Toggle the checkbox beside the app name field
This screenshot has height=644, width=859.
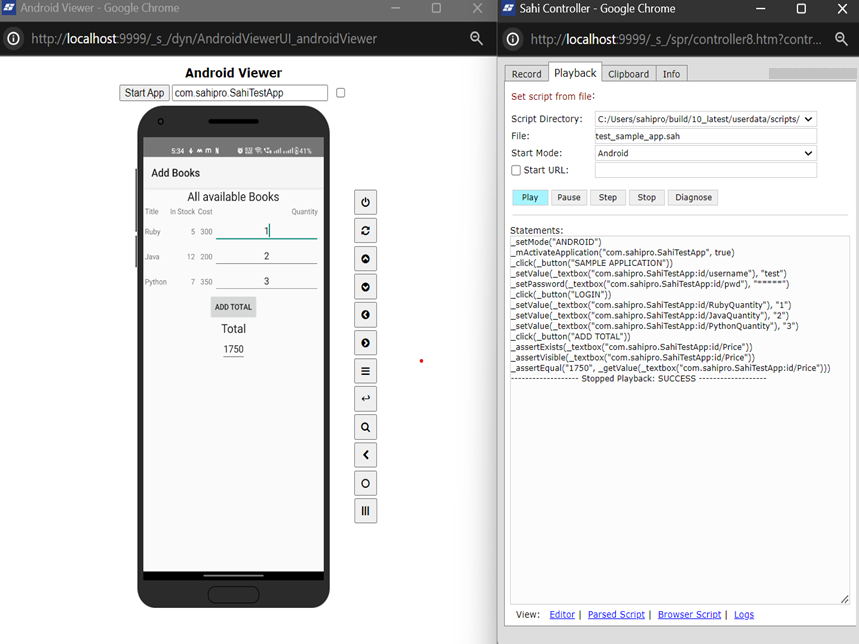pyautogui.click(x=341, y=93)
